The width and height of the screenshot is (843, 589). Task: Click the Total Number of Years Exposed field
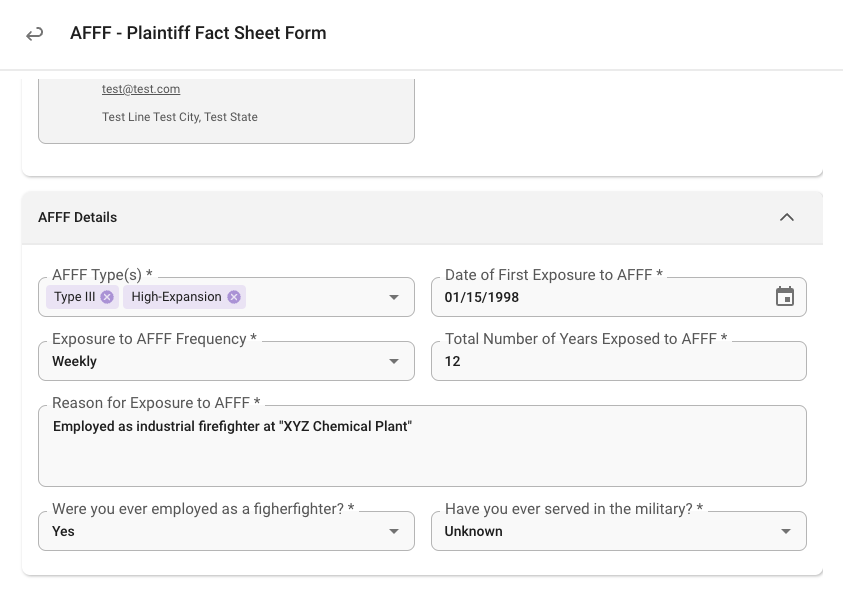click(x=619, y=361)
